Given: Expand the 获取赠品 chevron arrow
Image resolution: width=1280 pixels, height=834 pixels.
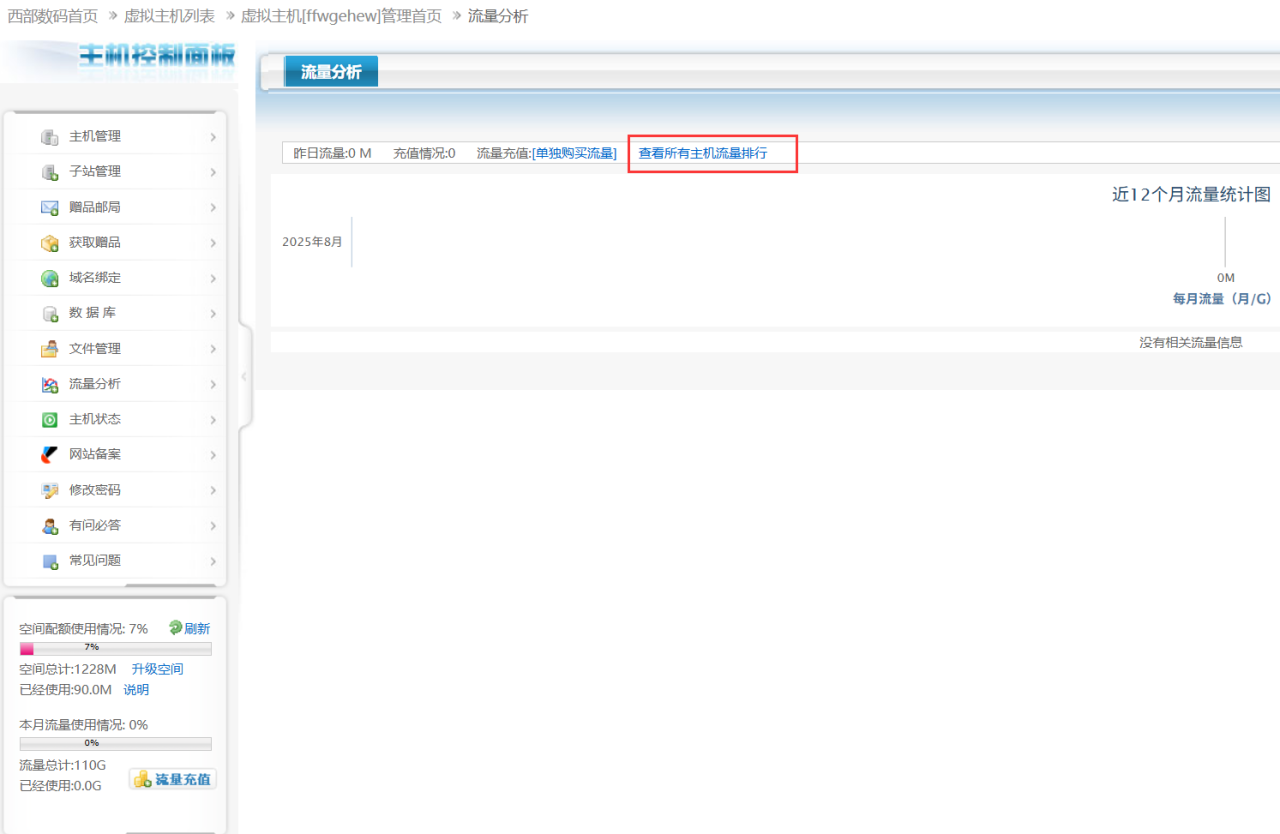Looking at the screenshot, I should (213, 243).
